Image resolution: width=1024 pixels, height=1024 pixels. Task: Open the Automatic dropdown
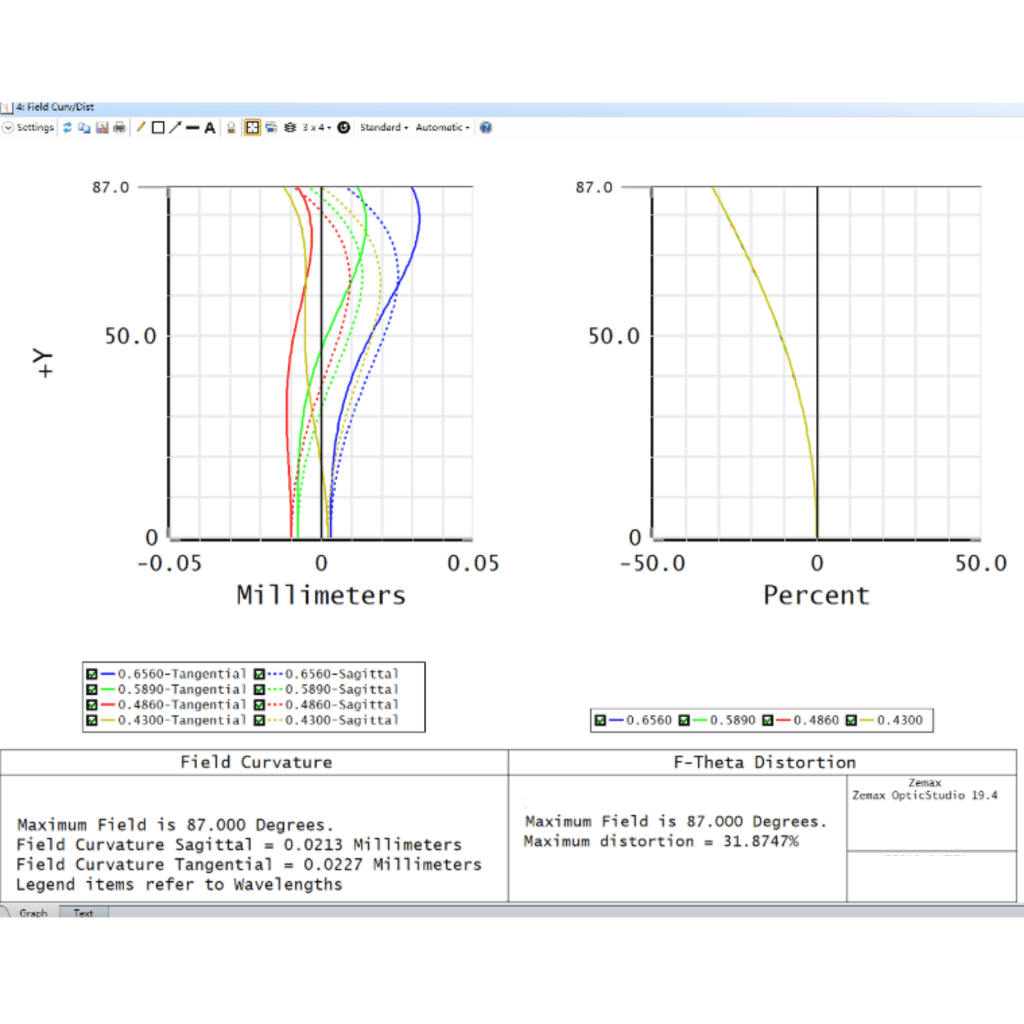coord(442,128)
